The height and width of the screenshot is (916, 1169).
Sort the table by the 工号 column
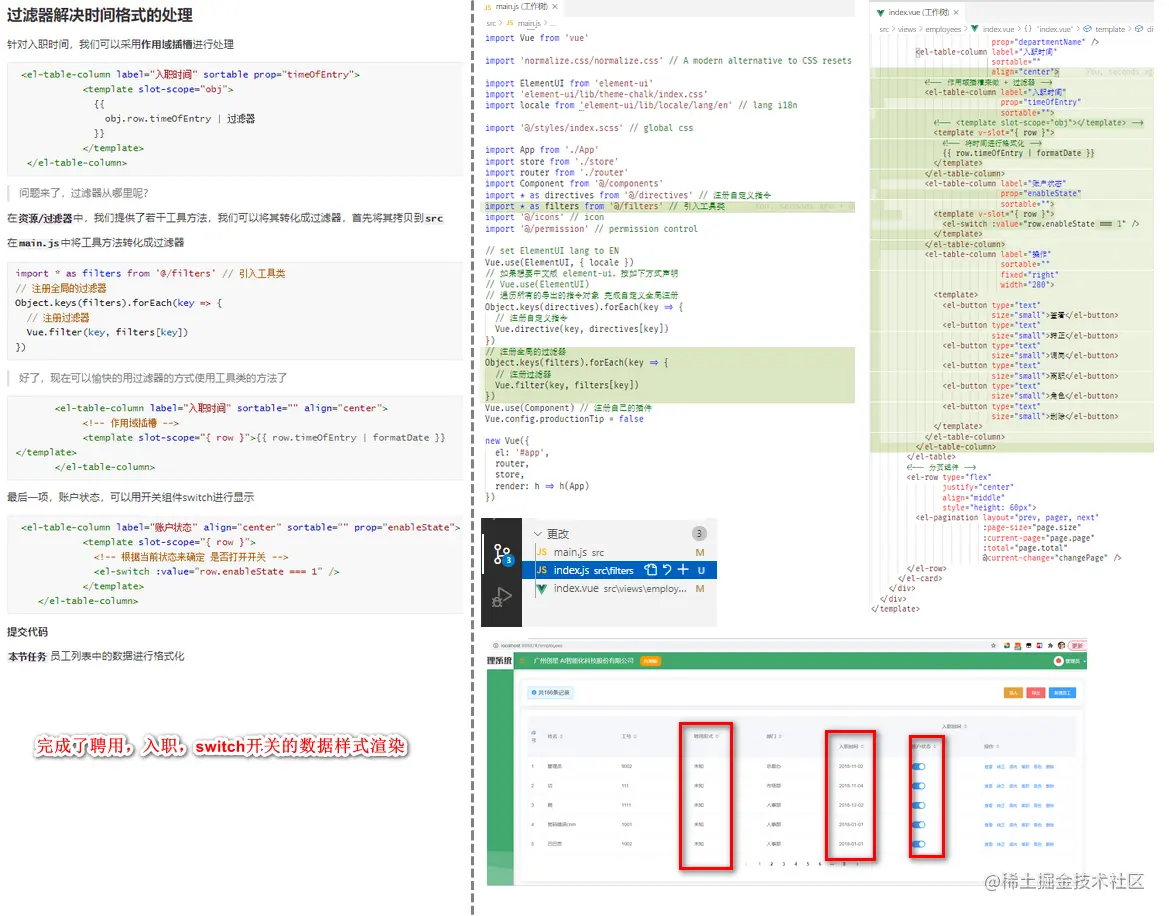pyautogui.click(x=627, y=736)
